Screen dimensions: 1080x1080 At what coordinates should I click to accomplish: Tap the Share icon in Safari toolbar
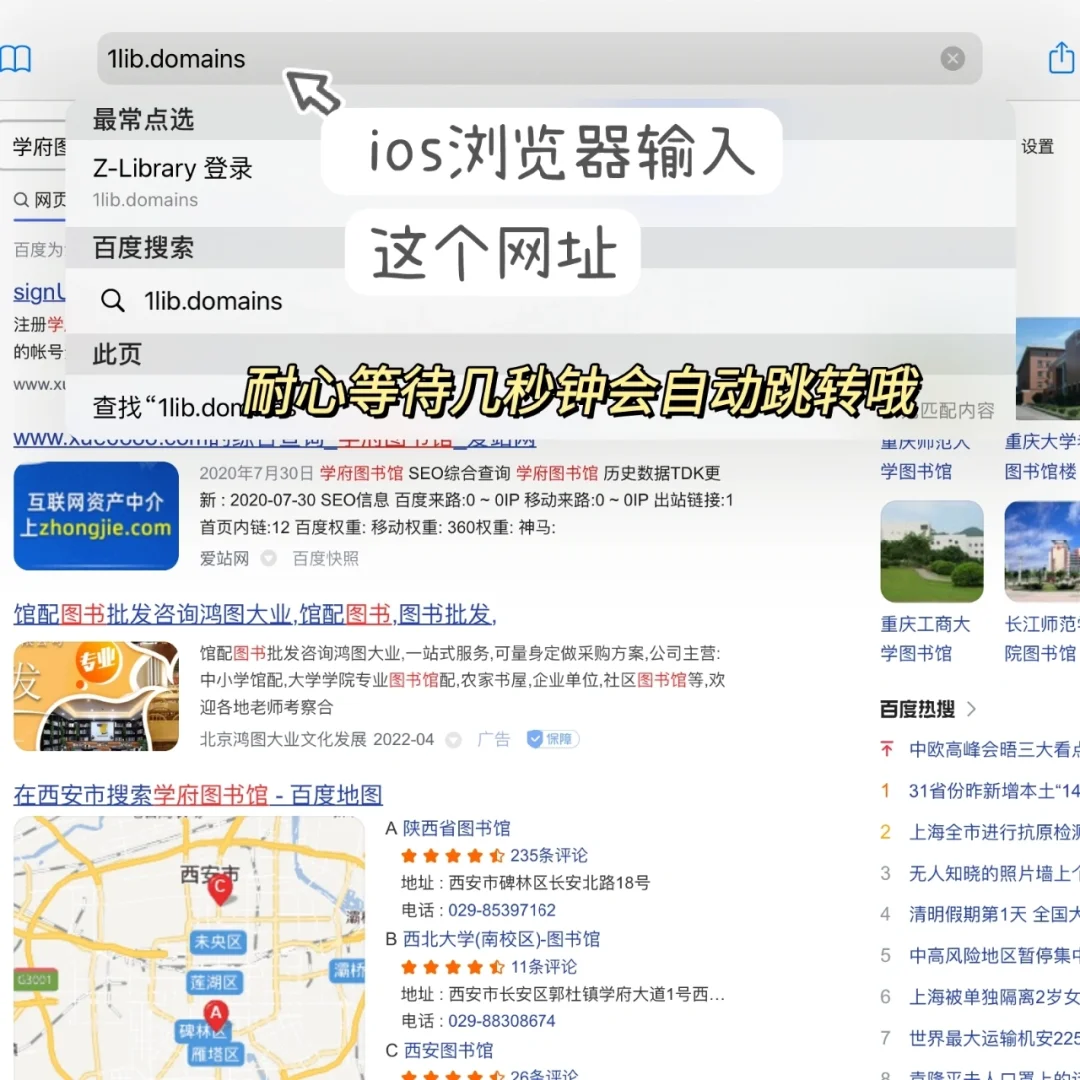pos(1061,57)
